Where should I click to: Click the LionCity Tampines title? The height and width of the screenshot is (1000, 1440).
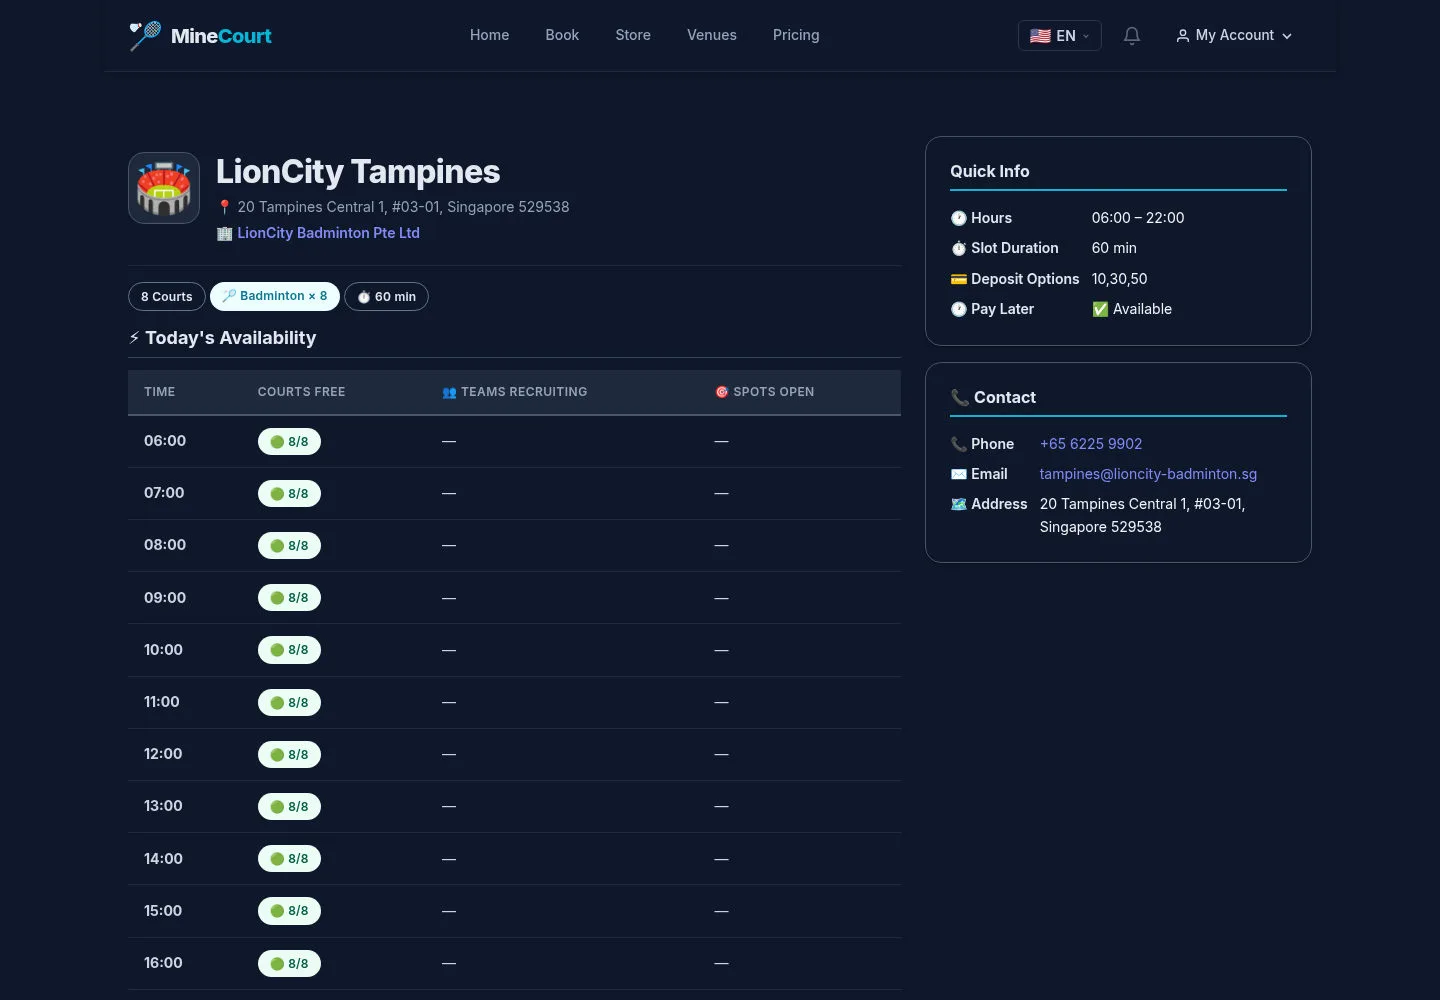click(358, 172)
